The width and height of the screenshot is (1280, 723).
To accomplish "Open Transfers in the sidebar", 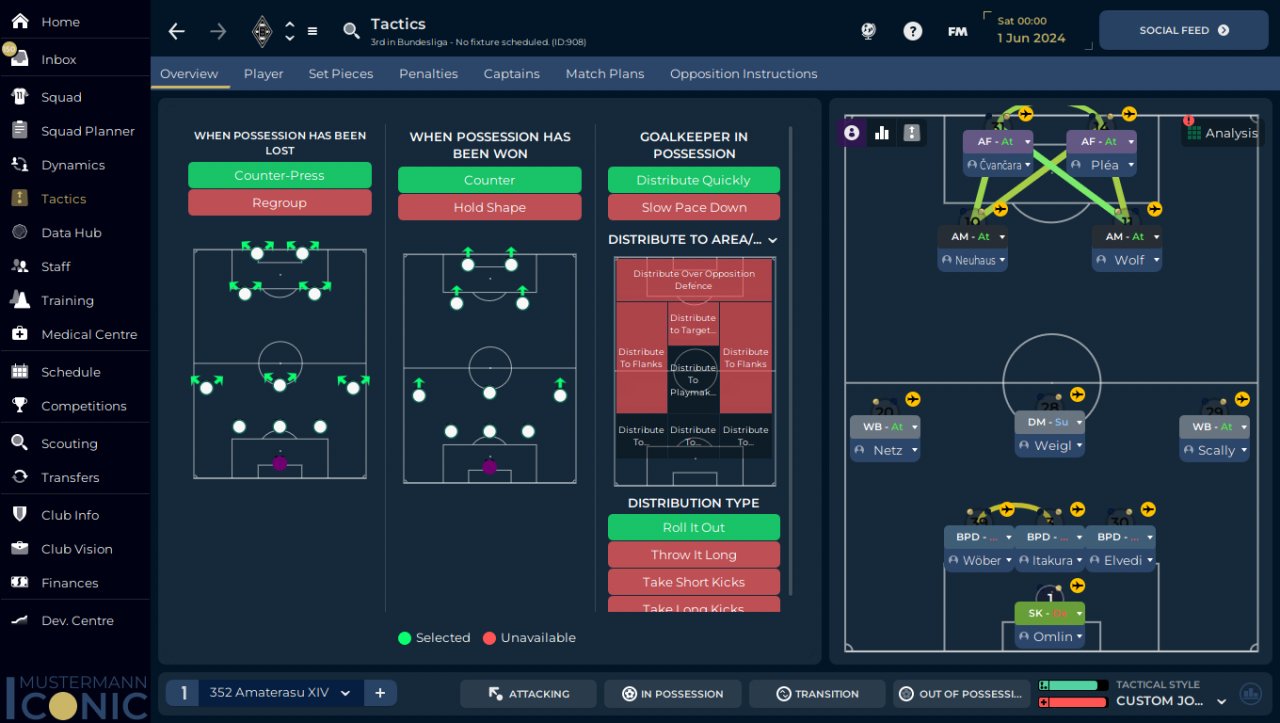I will (x=70, y=478).
